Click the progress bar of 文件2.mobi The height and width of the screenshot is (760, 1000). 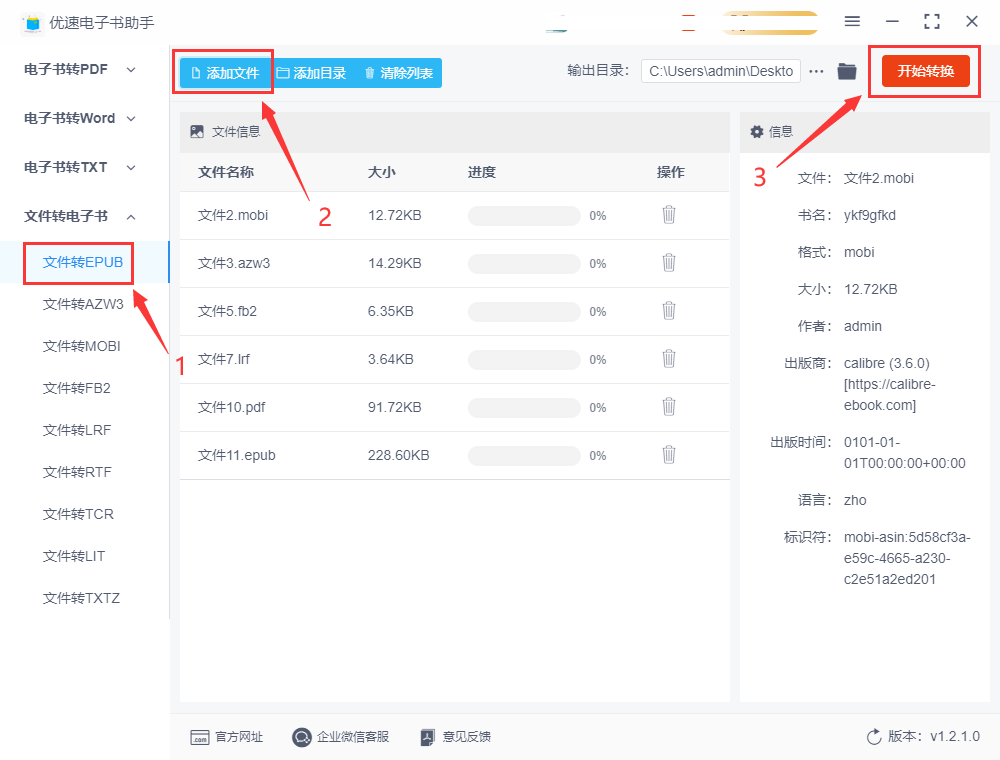524,216
